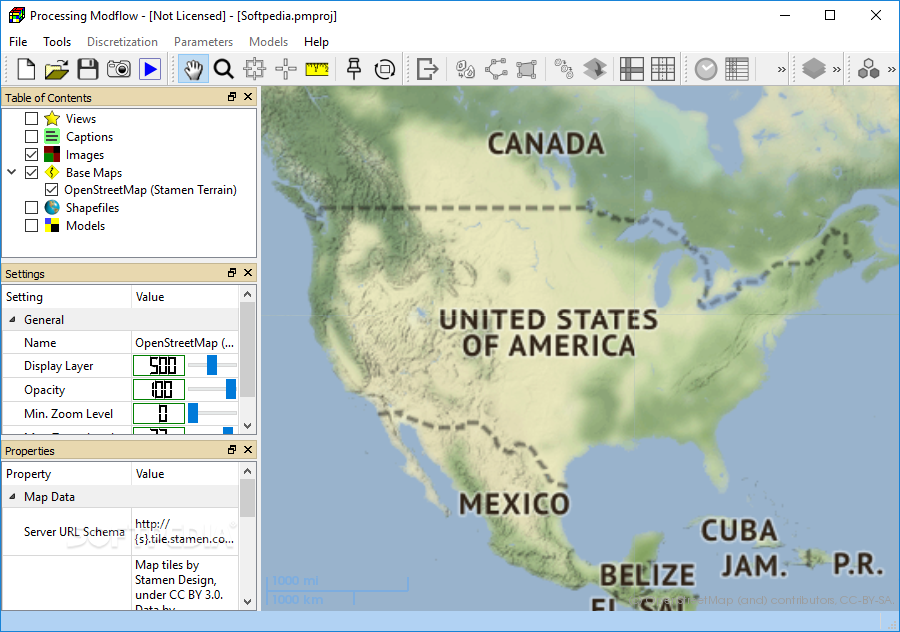
Task: Open the Help menu
Action: (x=316, y=42)
